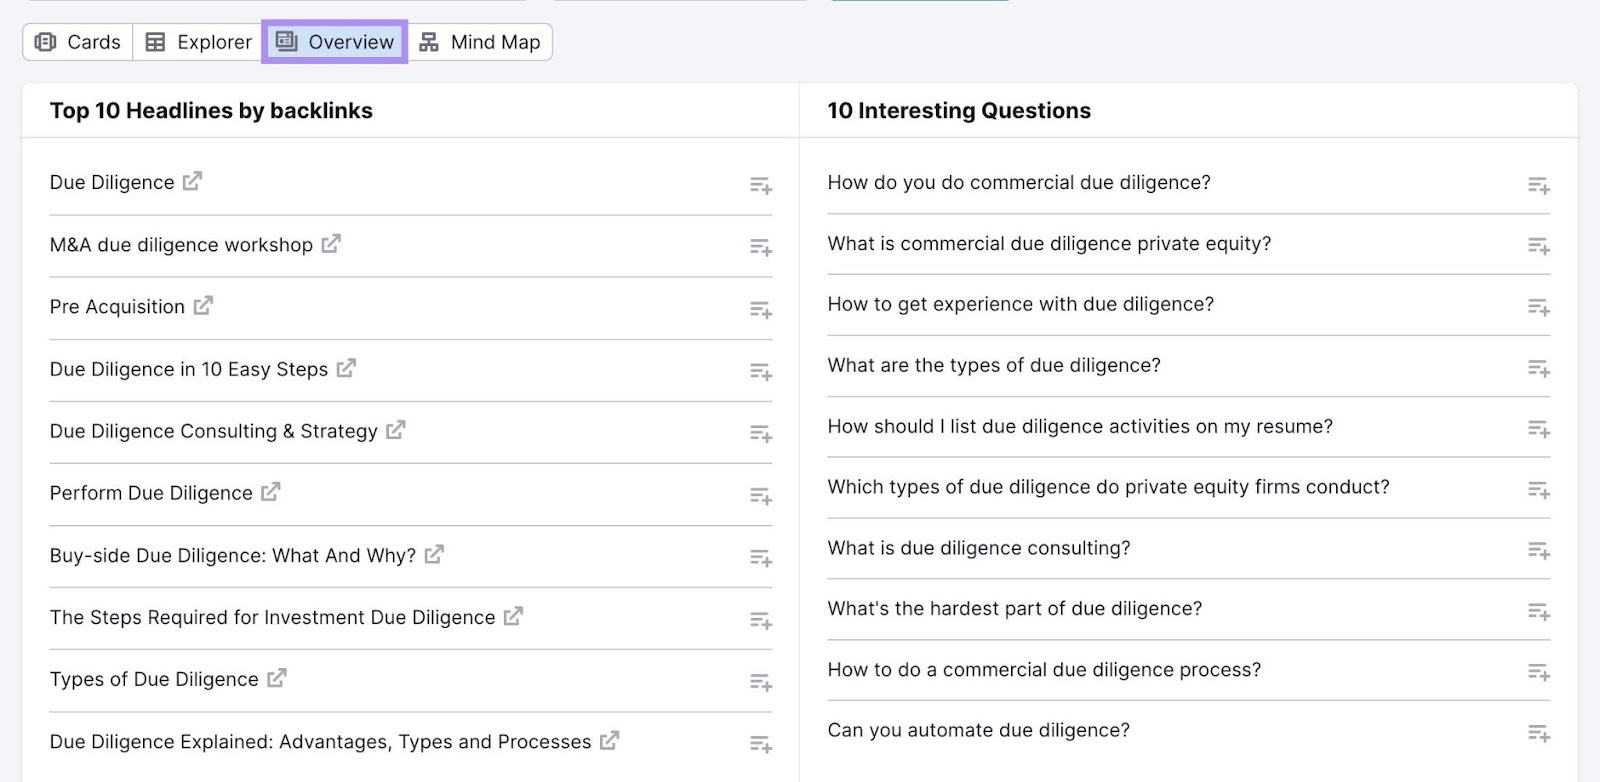Select the Cards view
The image size is (1600, 782).
(78, 42)
